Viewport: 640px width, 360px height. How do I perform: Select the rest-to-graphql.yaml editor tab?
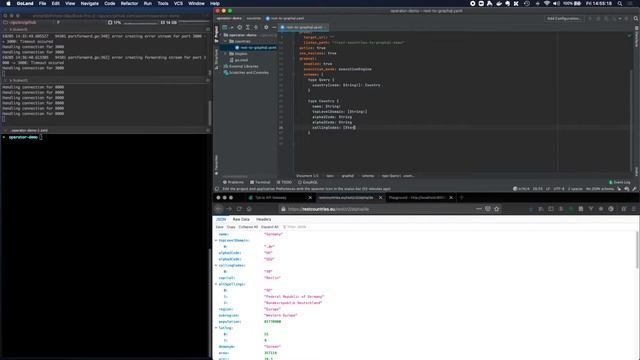click(x=304, y=27)
